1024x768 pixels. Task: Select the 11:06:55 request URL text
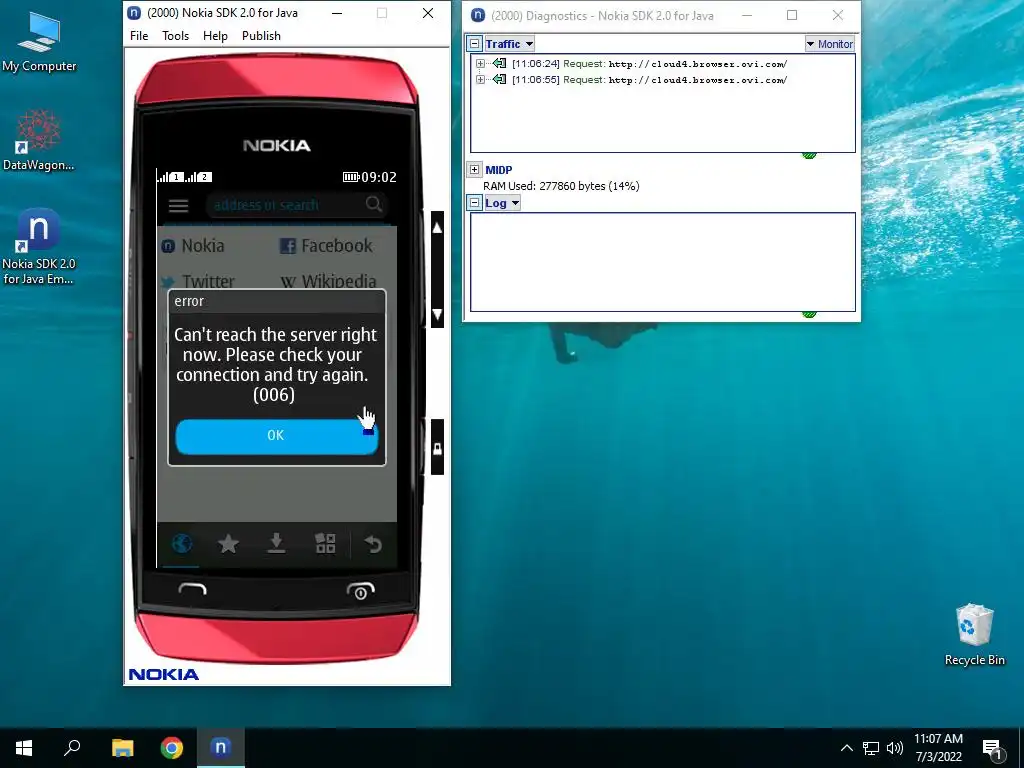point(697,80)
